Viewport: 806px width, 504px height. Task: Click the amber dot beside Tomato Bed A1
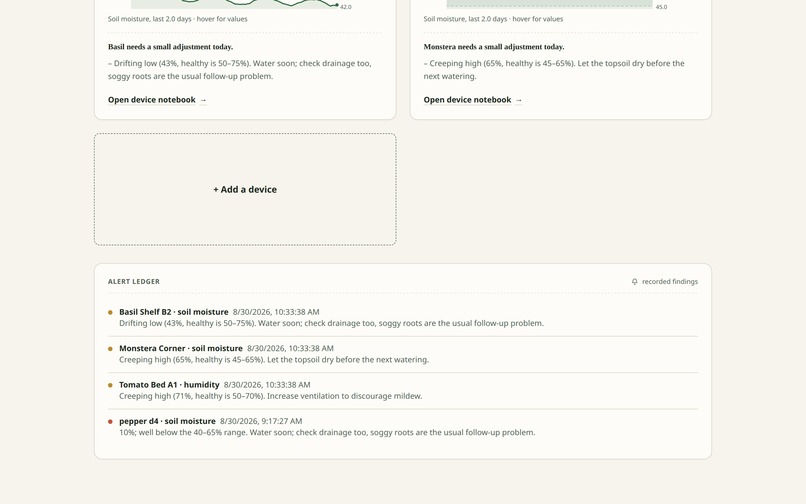click(x=110, y=385)
